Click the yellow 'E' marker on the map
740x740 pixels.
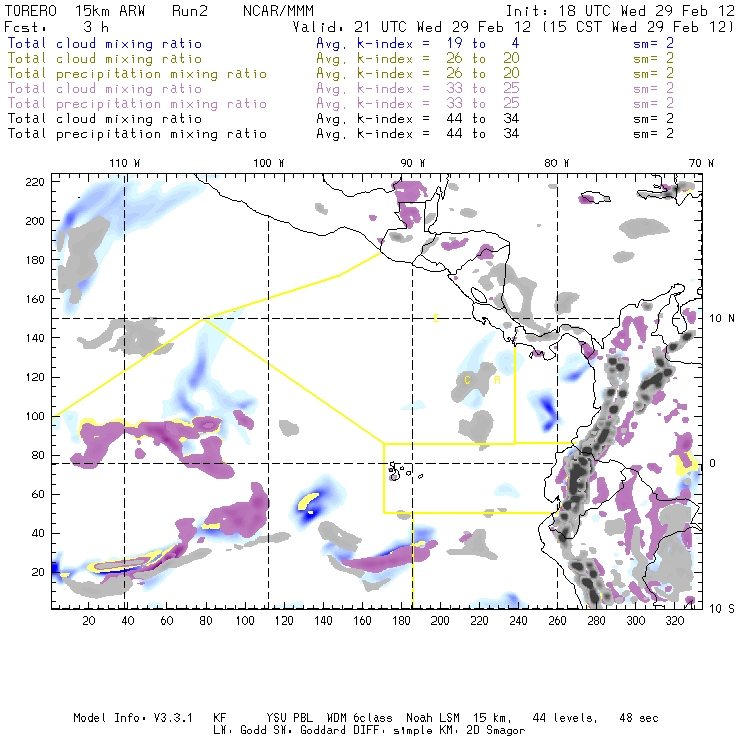click(x=437, y=319)
